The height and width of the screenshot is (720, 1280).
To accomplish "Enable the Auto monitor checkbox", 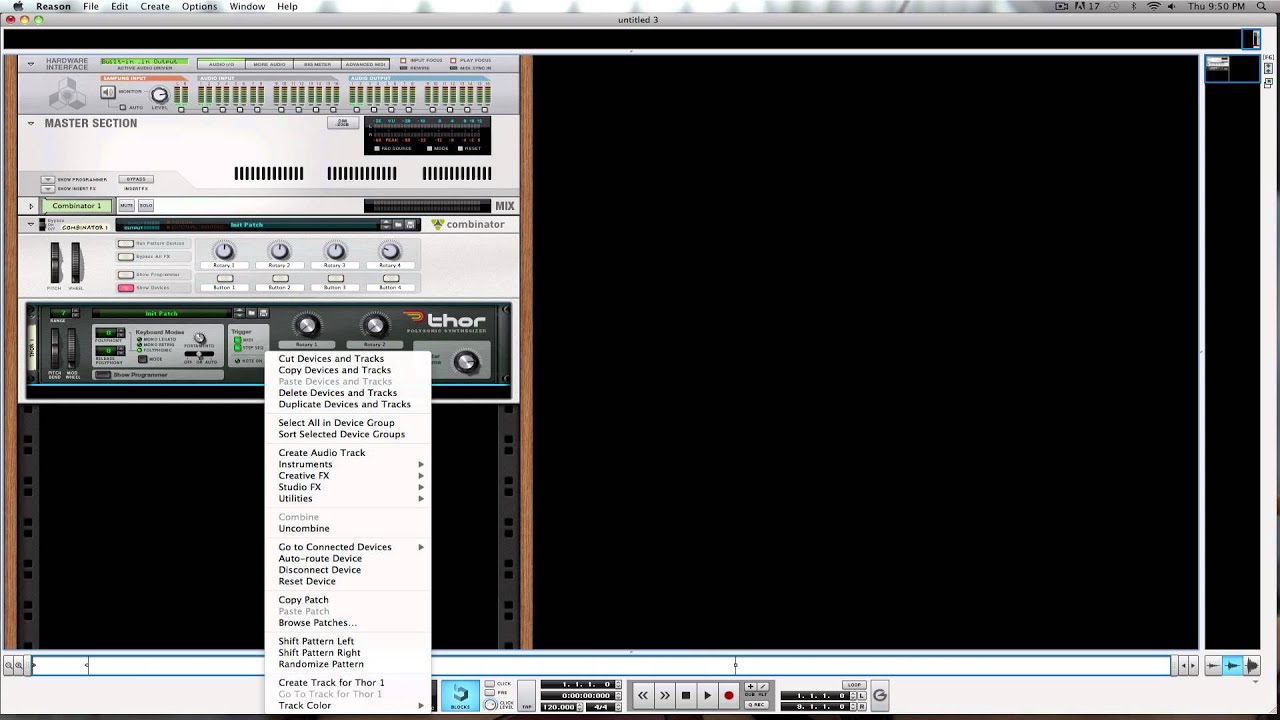I will point(123,106).
